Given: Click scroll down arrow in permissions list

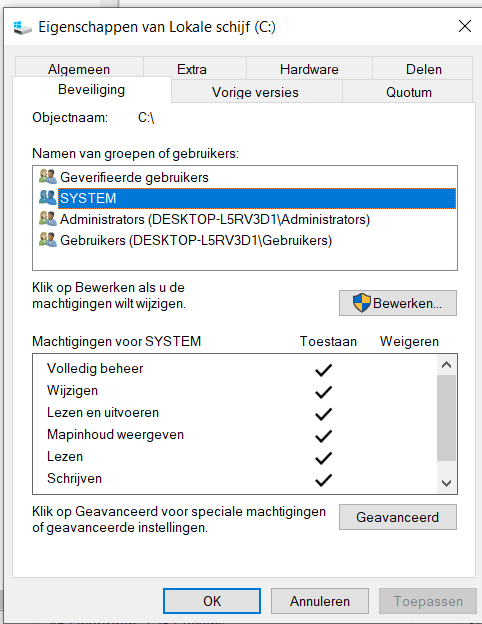Looking at the screenshot, I should pyautogui.click(x=447, y=483).
